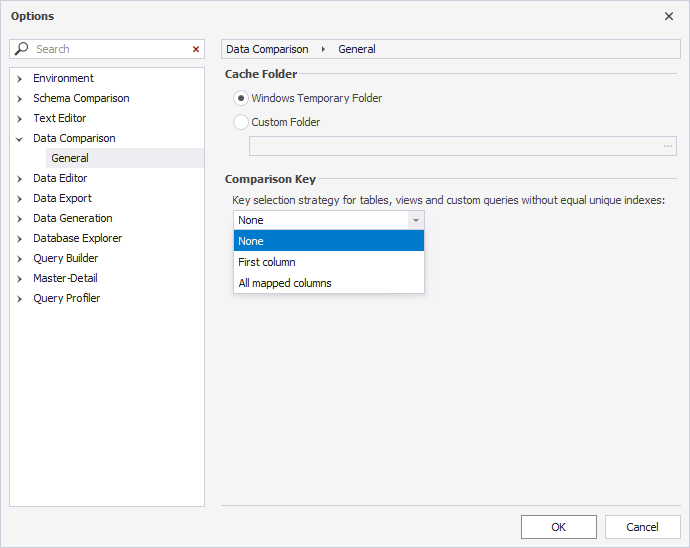Click OK to apply options
690x548 pixels.
point(558,527)
